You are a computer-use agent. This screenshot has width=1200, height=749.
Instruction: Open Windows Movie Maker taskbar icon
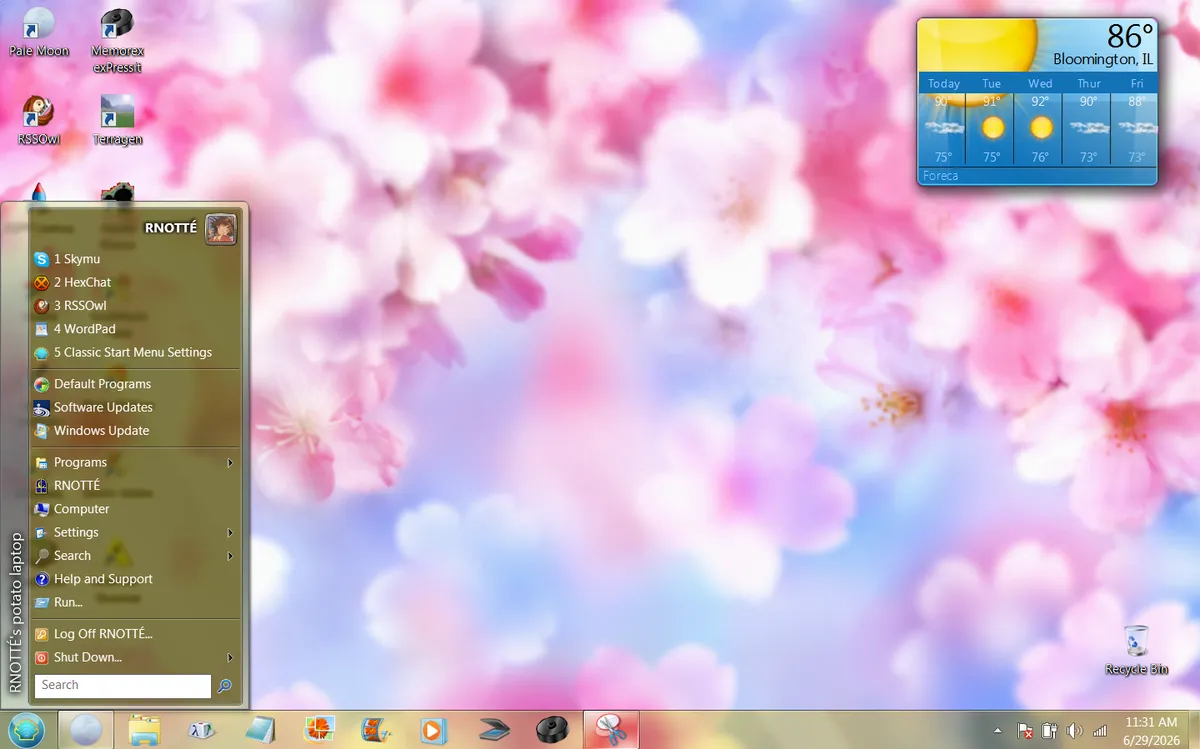click(x=375, y=730)
